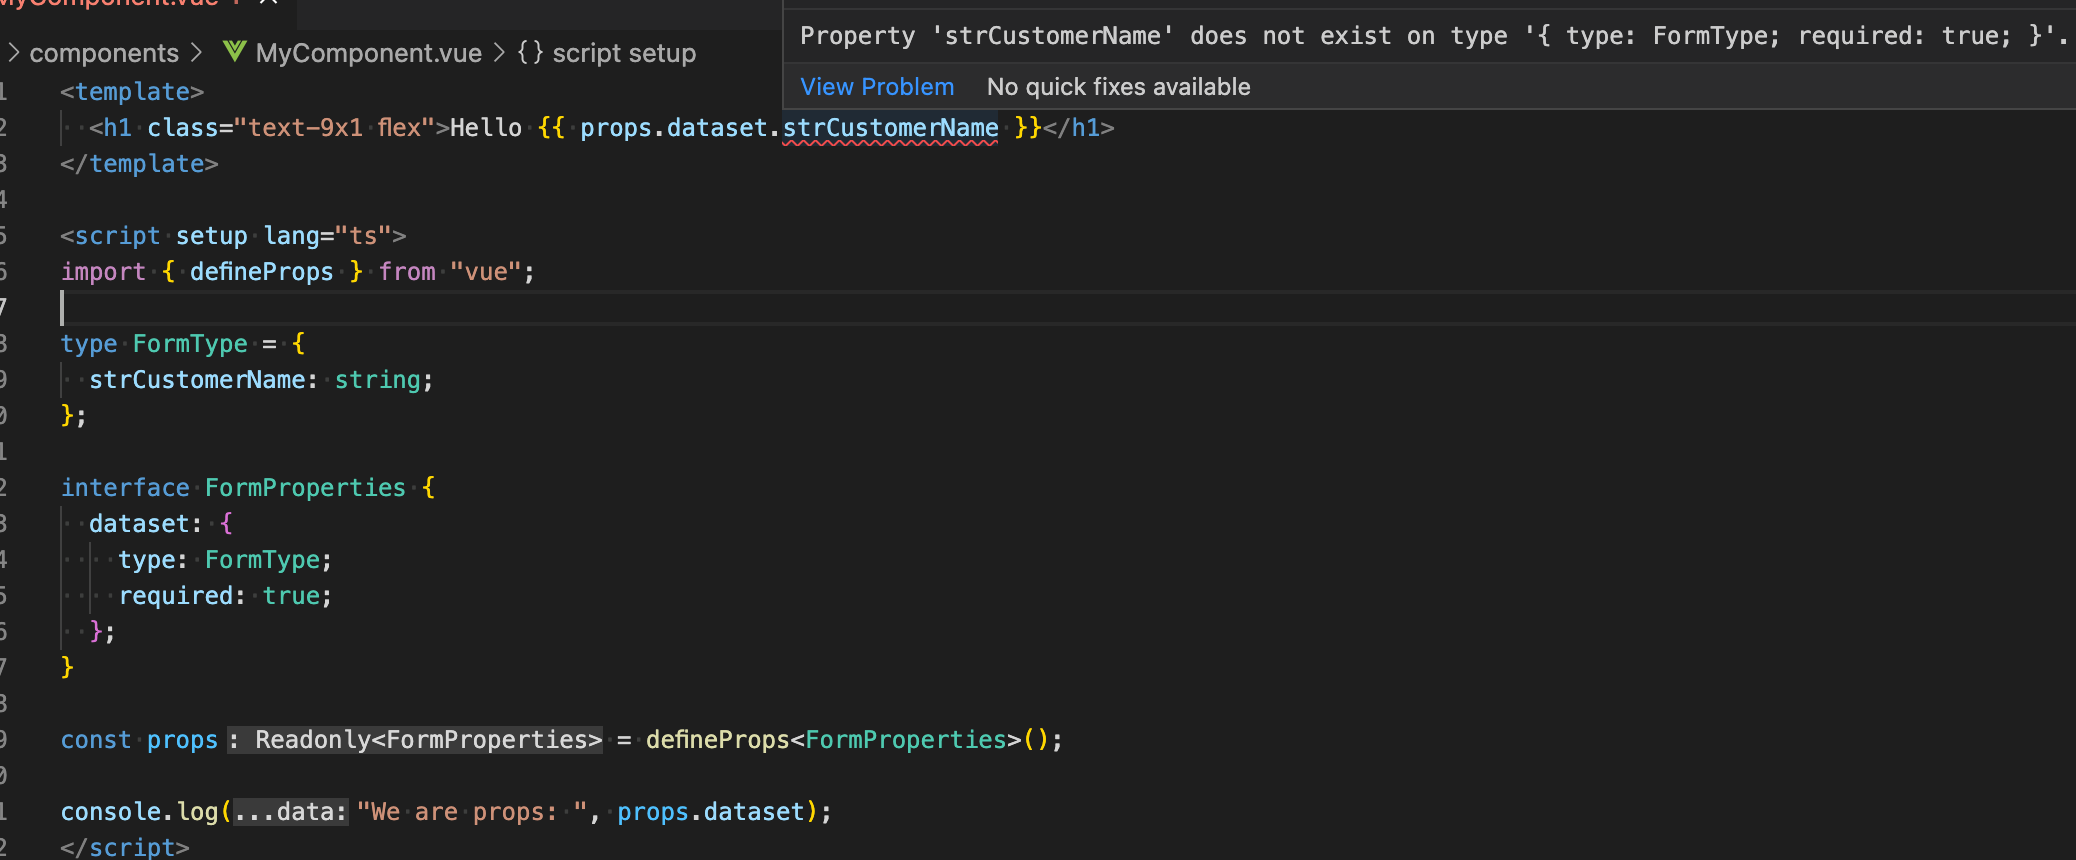Click the curly braces symbol icon in breadcrumb
Screen dimensions: 2076x860
[530, 52]
